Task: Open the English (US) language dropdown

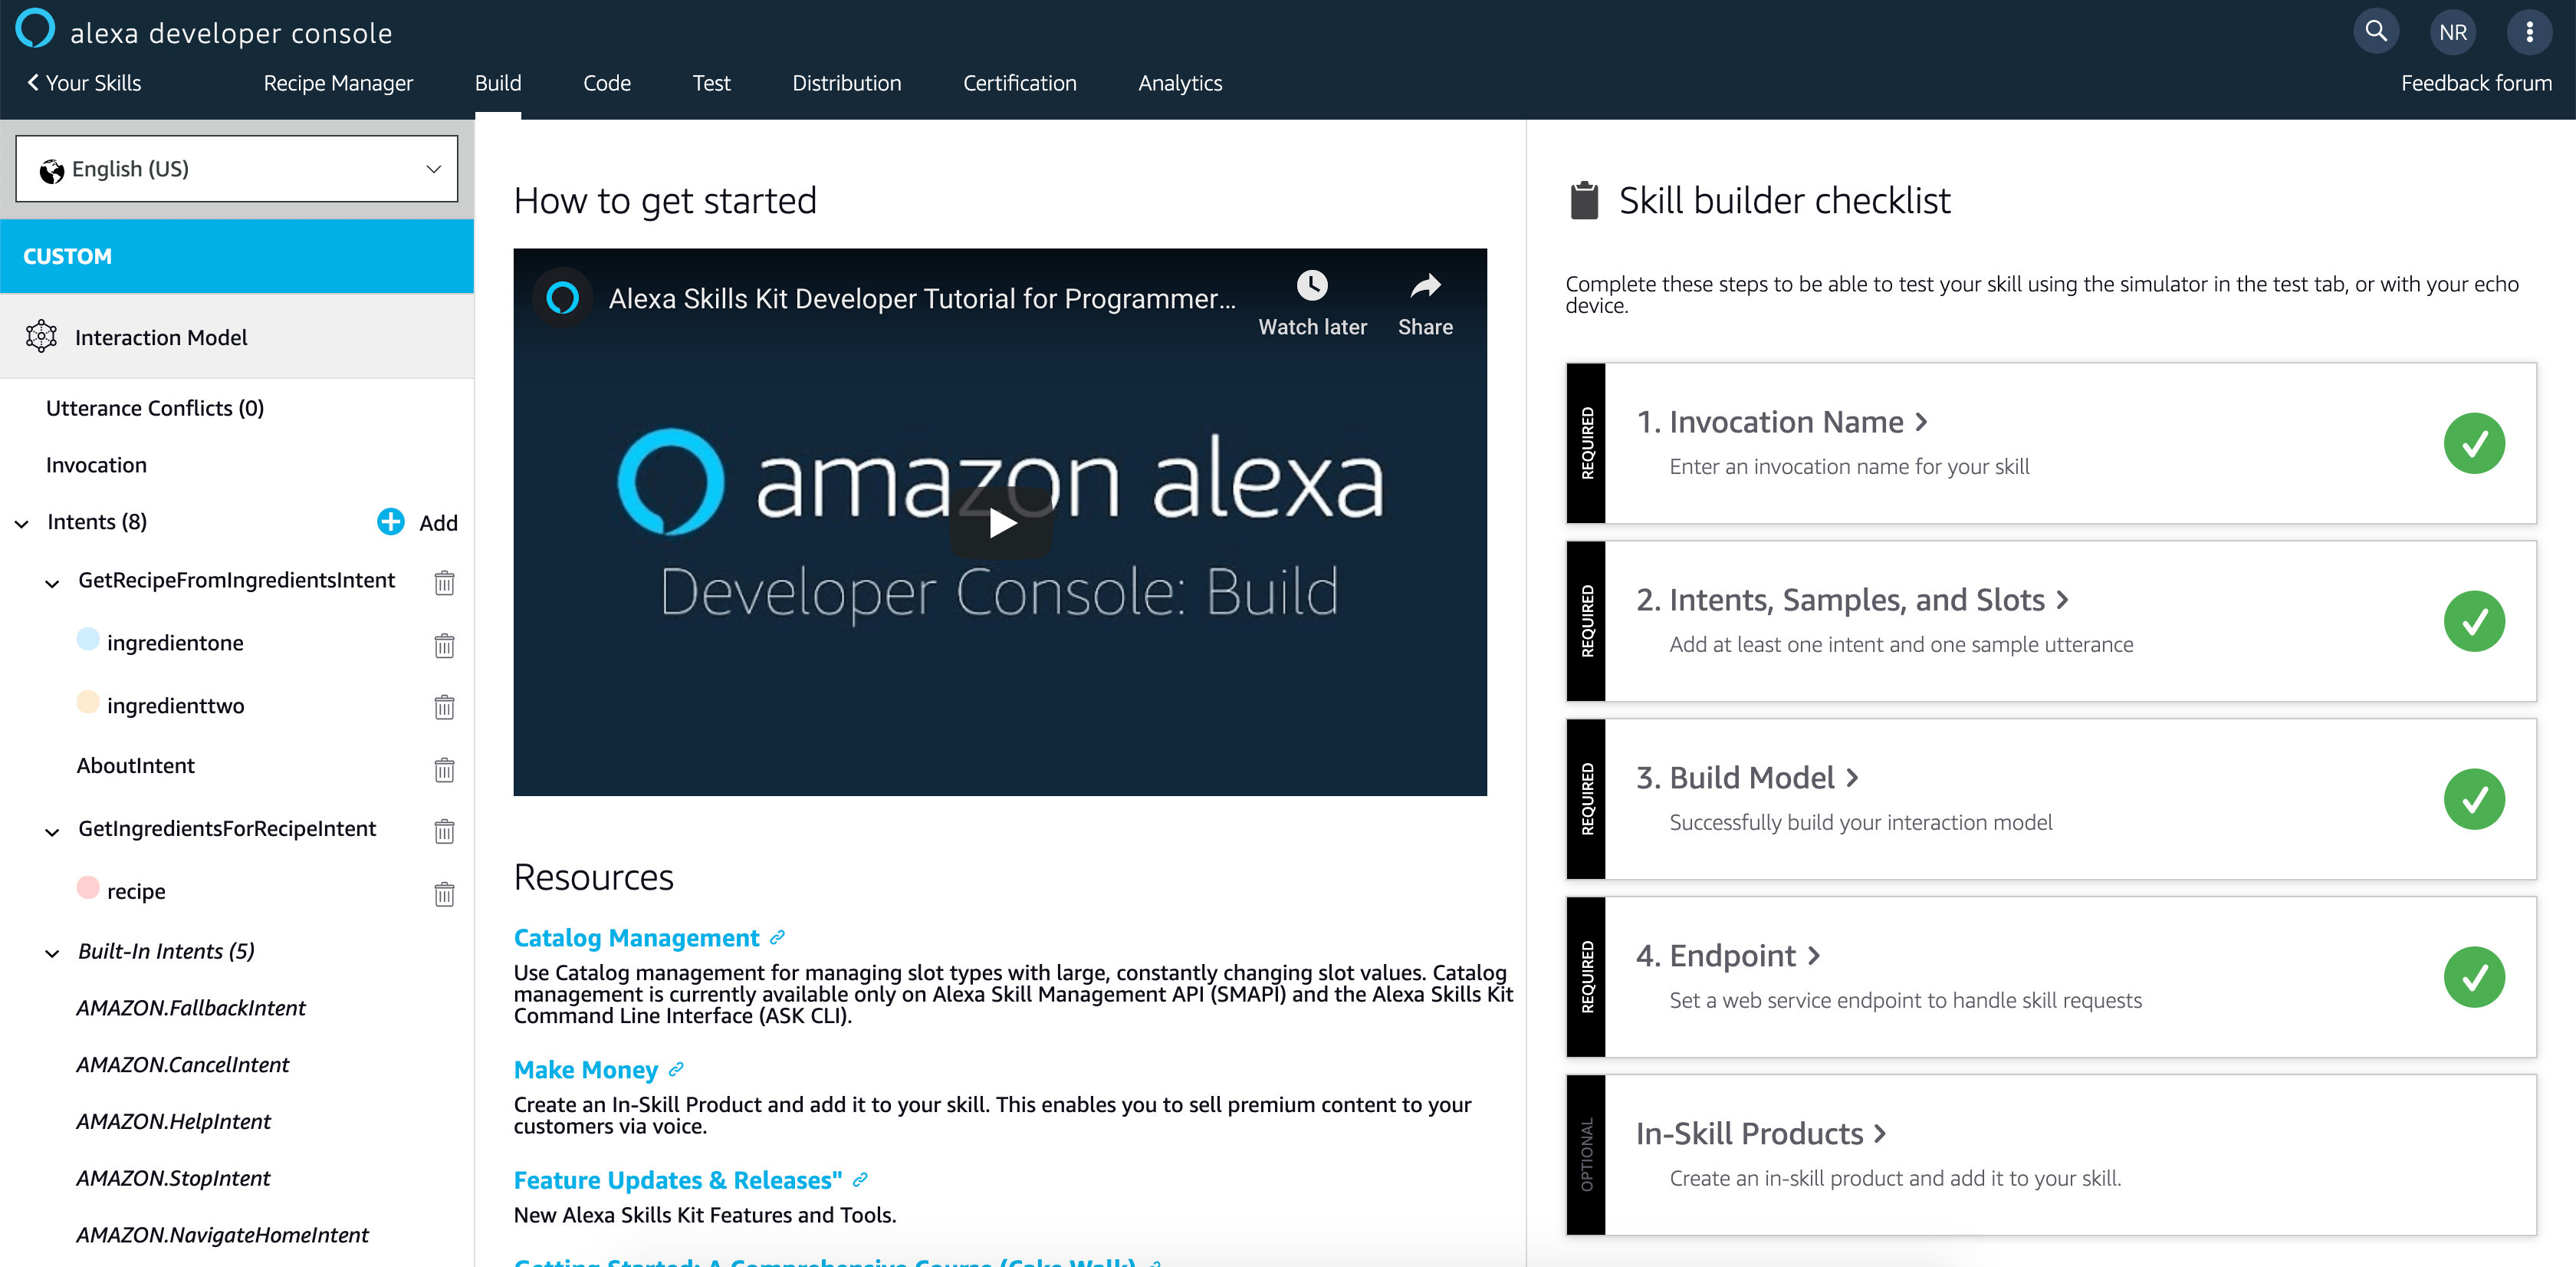Action: (237, 169)
